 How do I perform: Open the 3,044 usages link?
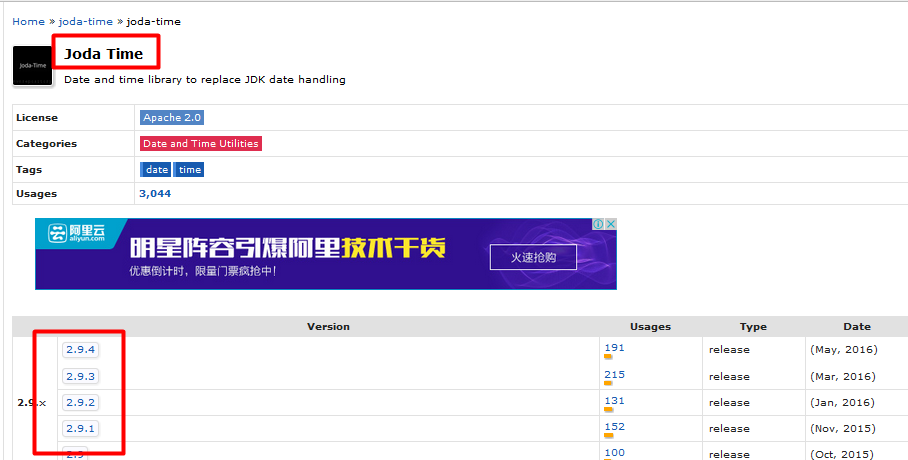155,194
